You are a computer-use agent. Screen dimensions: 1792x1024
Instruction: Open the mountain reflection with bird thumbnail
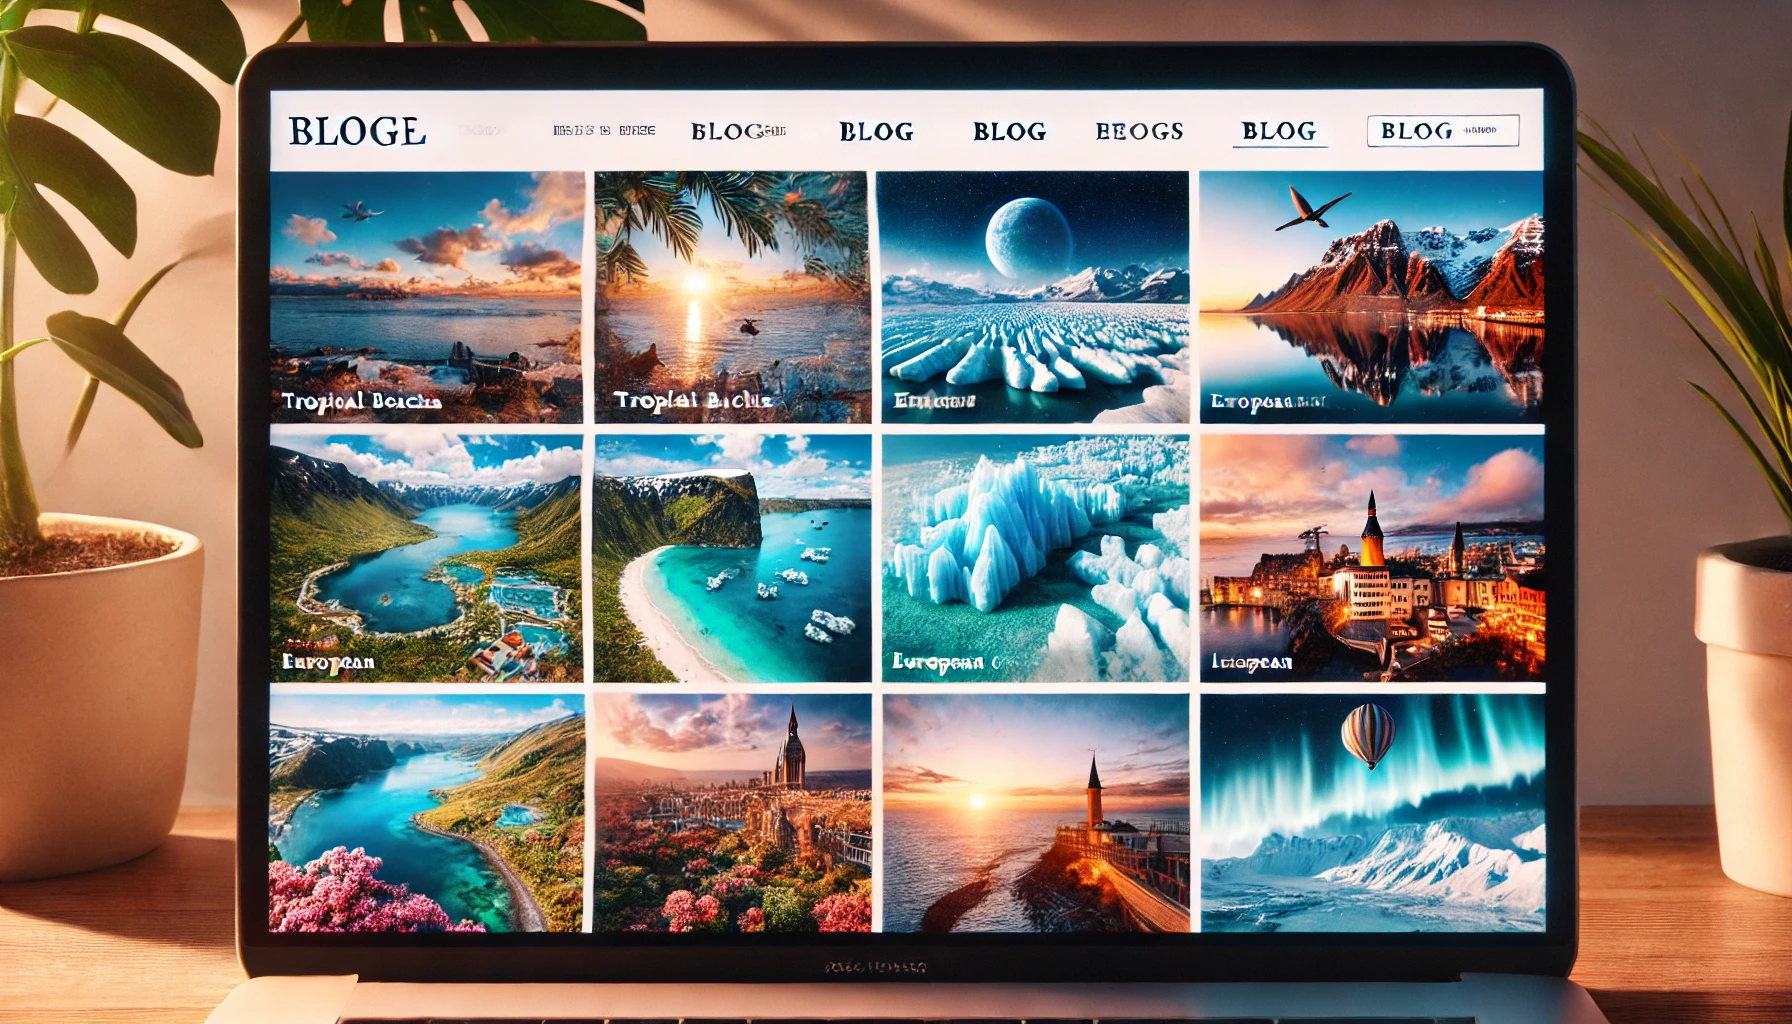(1372, 297)
